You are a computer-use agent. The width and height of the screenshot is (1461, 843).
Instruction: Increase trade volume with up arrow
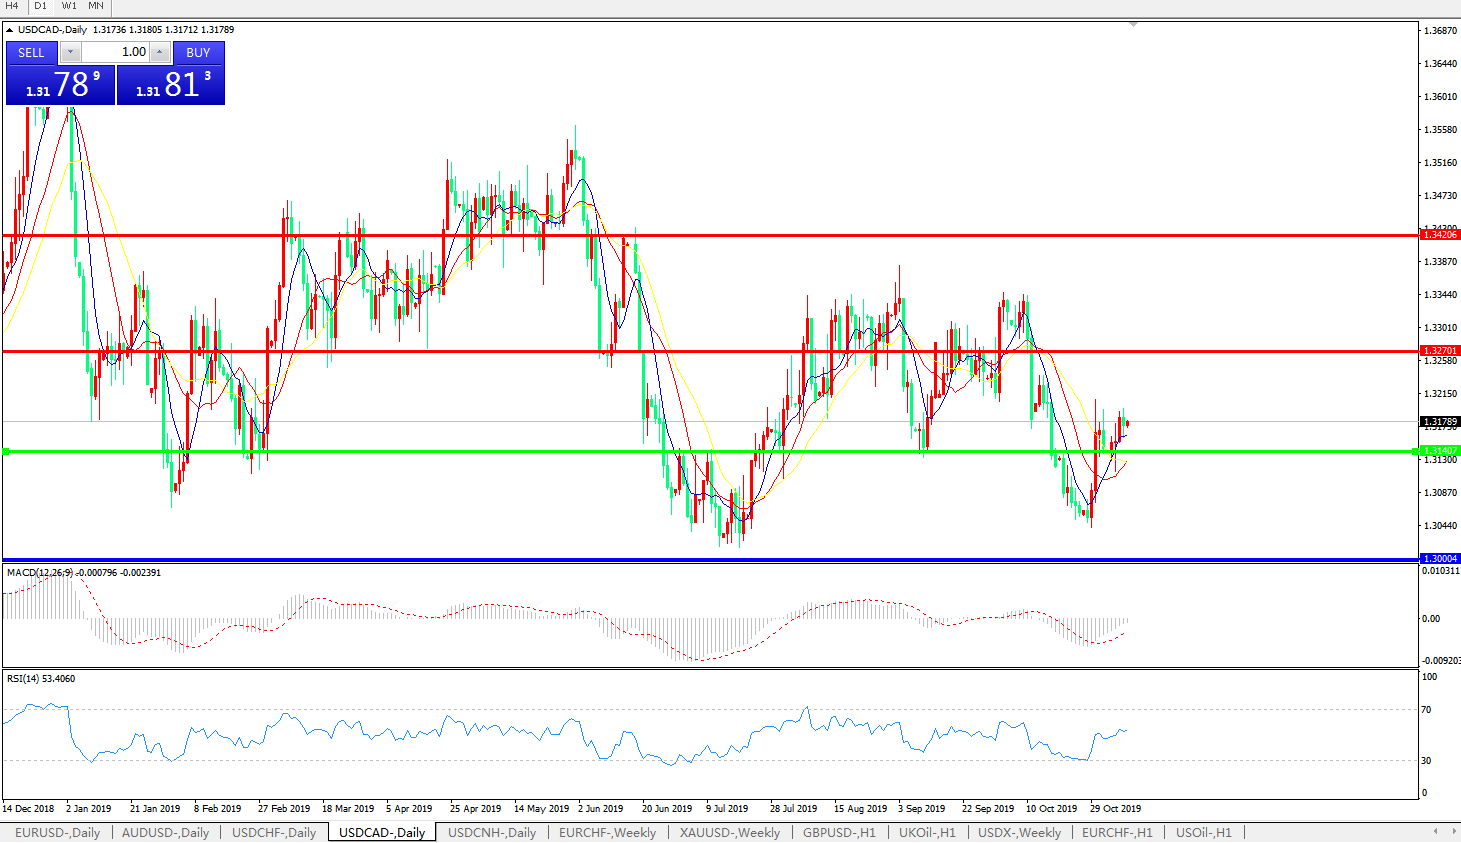point(159,52)
